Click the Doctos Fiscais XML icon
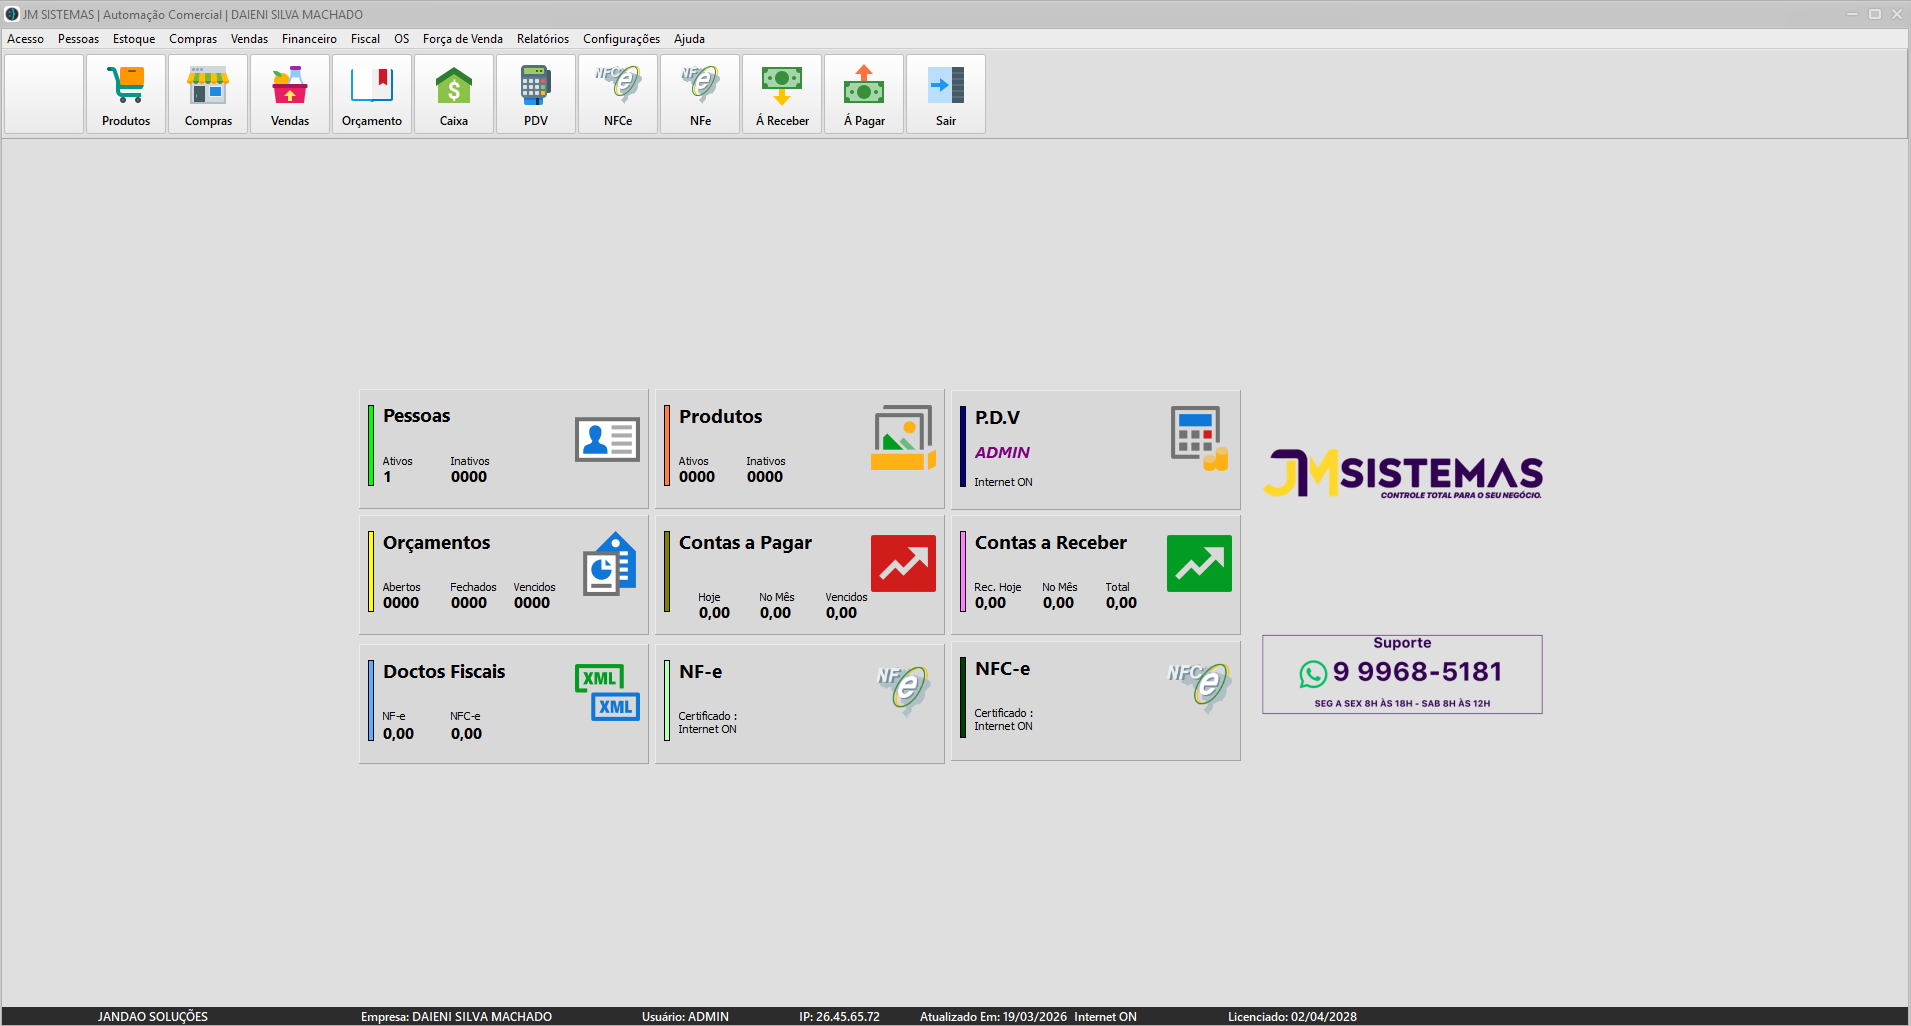The height and width of the screenshot is (1026, 1911). (x=607, y=692)
